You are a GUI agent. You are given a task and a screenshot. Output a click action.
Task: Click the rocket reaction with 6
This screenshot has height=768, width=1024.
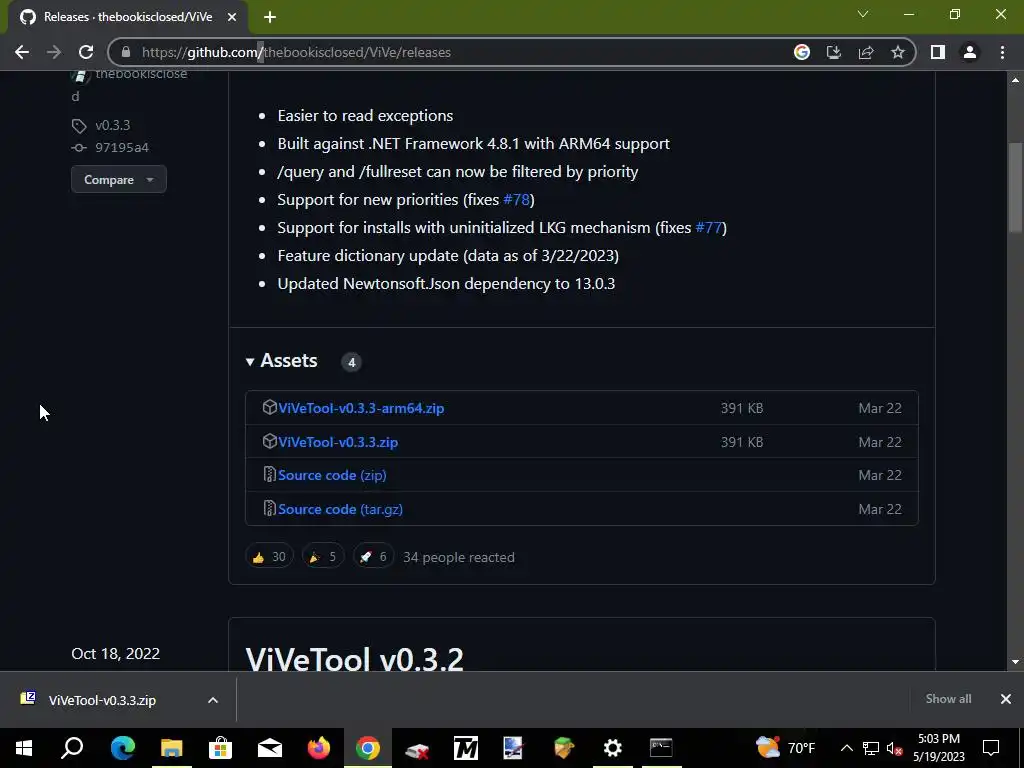[x=373, y=557]
